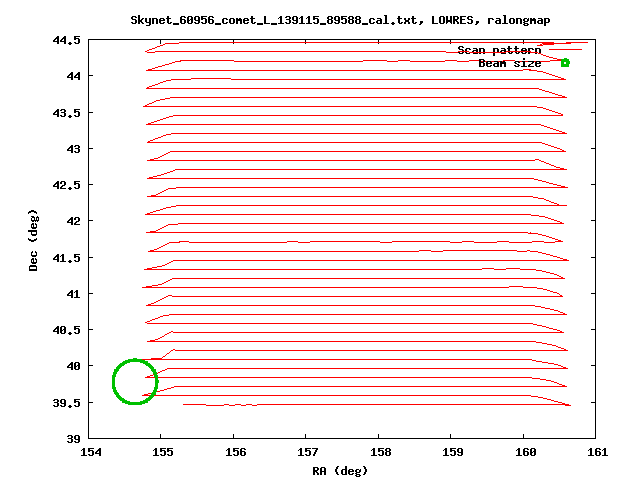Select the 'Beam size' legend label
The height and width of the screenshot is (480, 640).
509,63
